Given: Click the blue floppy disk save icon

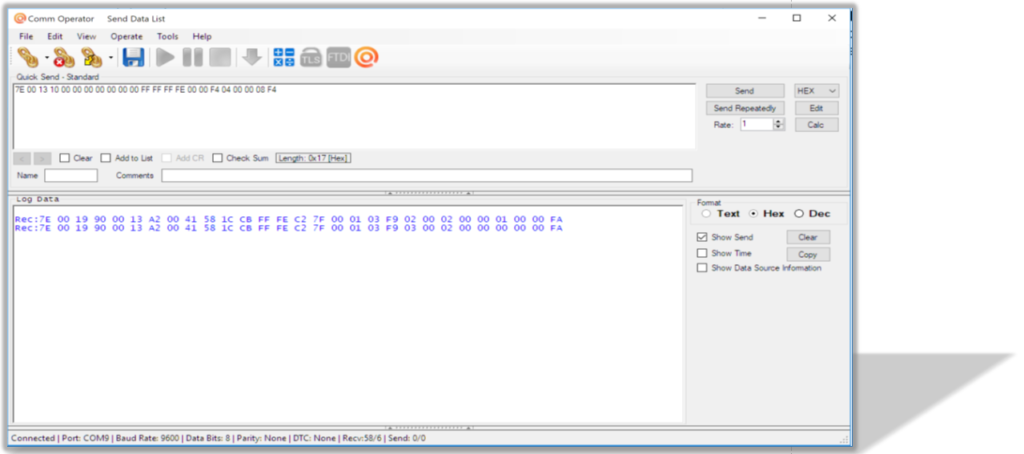Looking at the screenshot, I should coord(133,58).
